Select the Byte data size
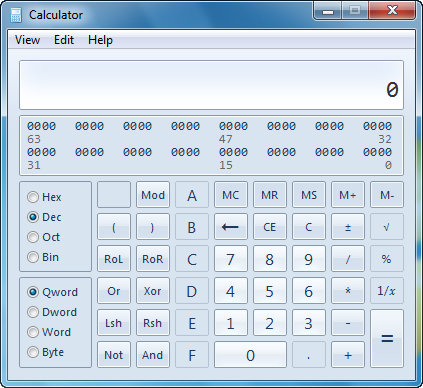423x388 pixels. (45, 352)
